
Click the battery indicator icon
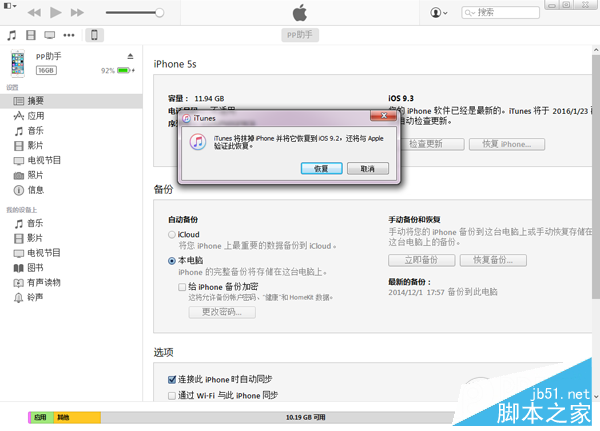click(x=125, y=70)
